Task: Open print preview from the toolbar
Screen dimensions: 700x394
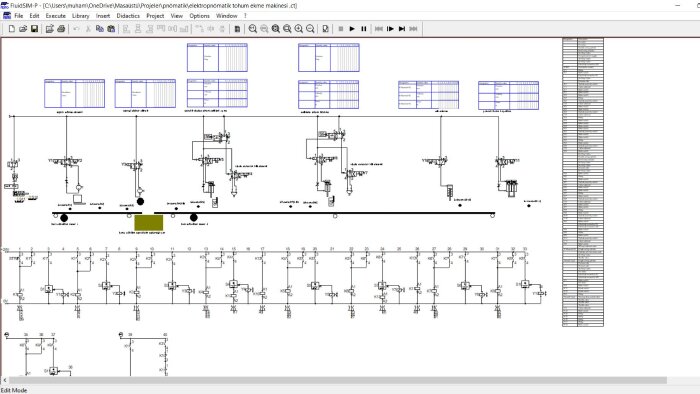Action: click(50, 29)
